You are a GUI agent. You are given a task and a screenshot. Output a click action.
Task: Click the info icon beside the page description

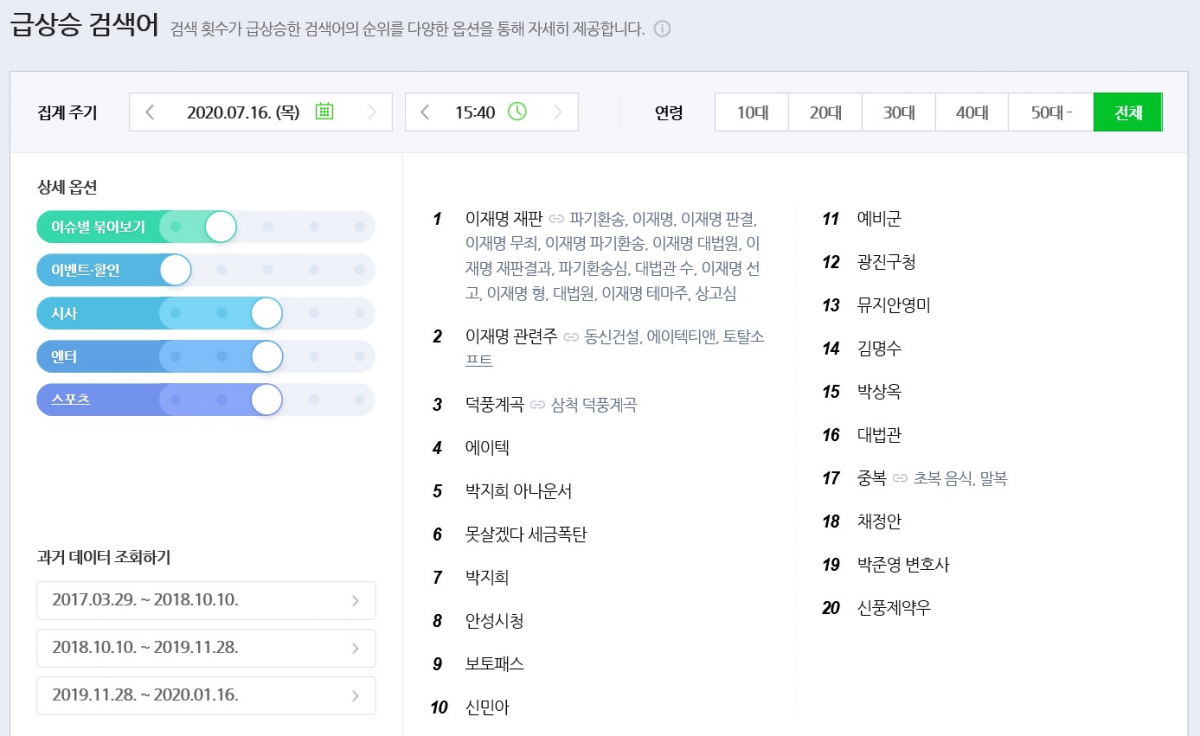click(x=661, y=30)
